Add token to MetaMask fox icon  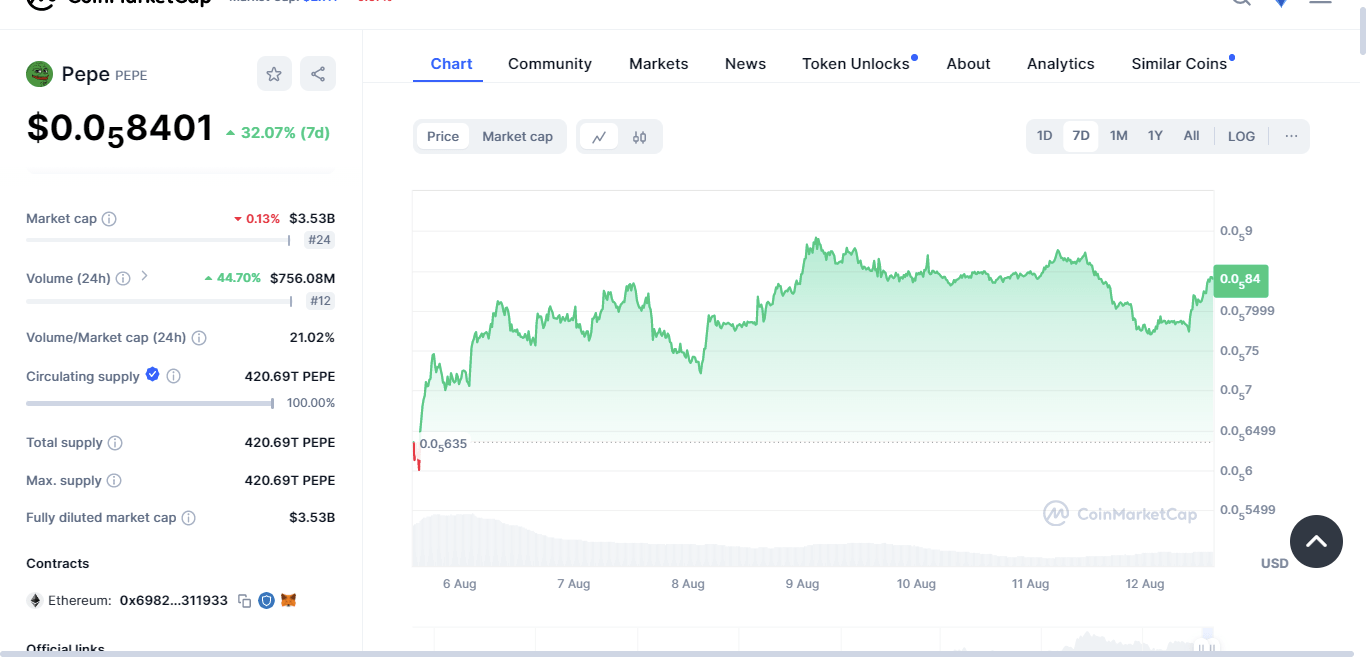pos(288,601)
